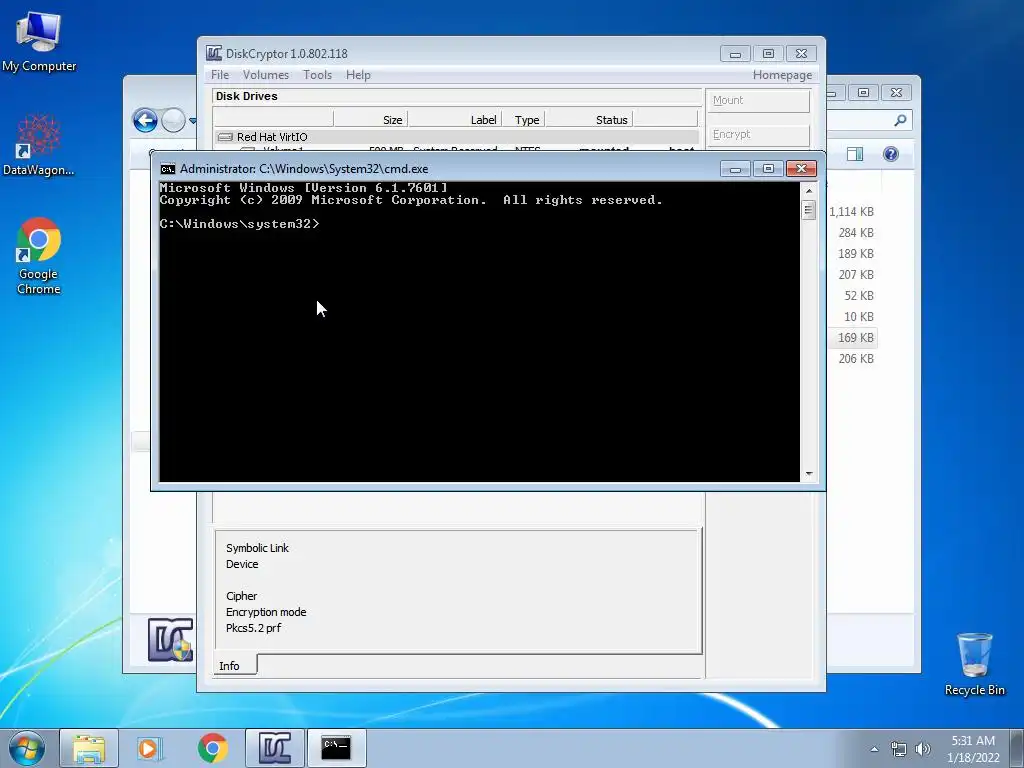This screenshot has width=1024, height=768.
Task: Launch Chrome from the taskbar
Action: pyautogui.click(x=212, y=748)
